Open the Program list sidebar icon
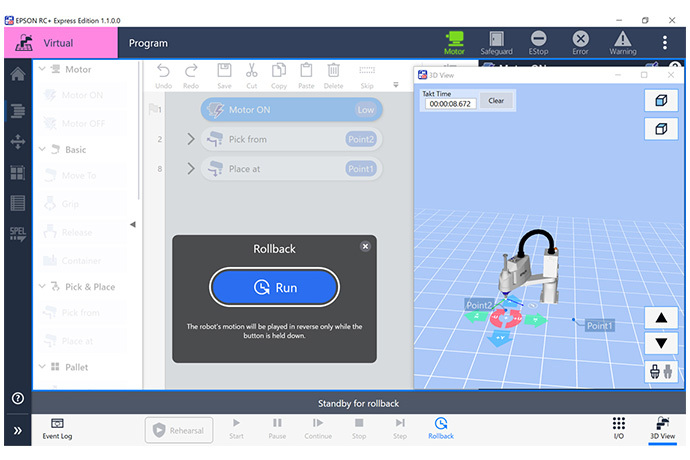690x460 pixels. 18,110
